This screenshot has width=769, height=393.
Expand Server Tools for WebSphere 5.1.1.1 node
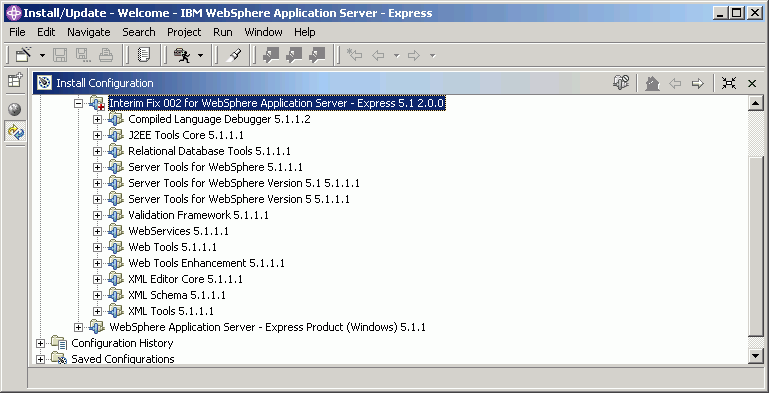(x=97, y=167)
